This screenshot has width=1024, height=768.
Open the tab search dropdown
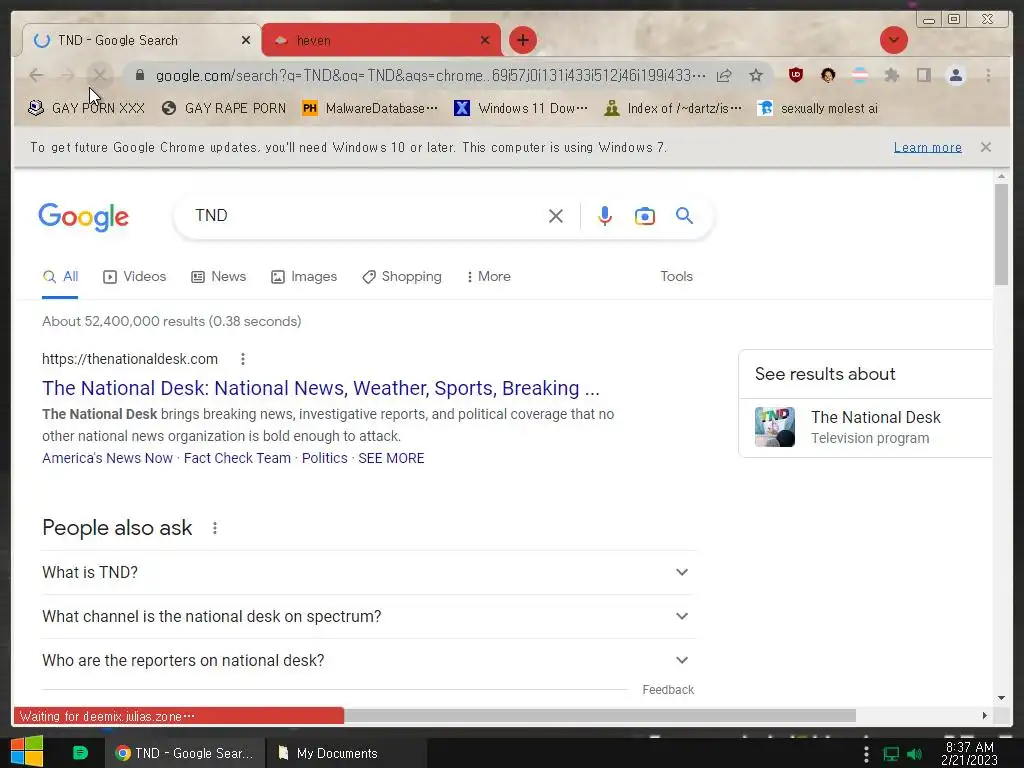tap(893, 40)
